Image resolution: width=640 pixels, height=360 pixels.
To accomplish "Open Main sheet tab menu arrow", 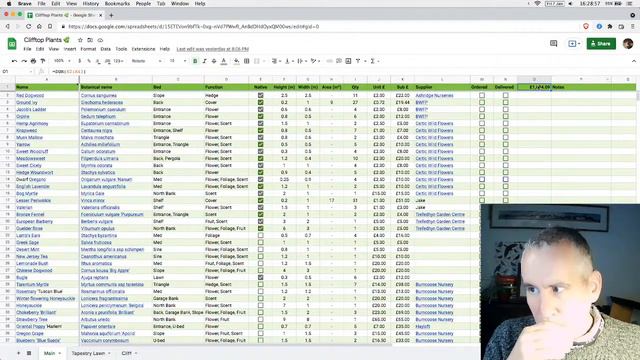I will (60, 353).
